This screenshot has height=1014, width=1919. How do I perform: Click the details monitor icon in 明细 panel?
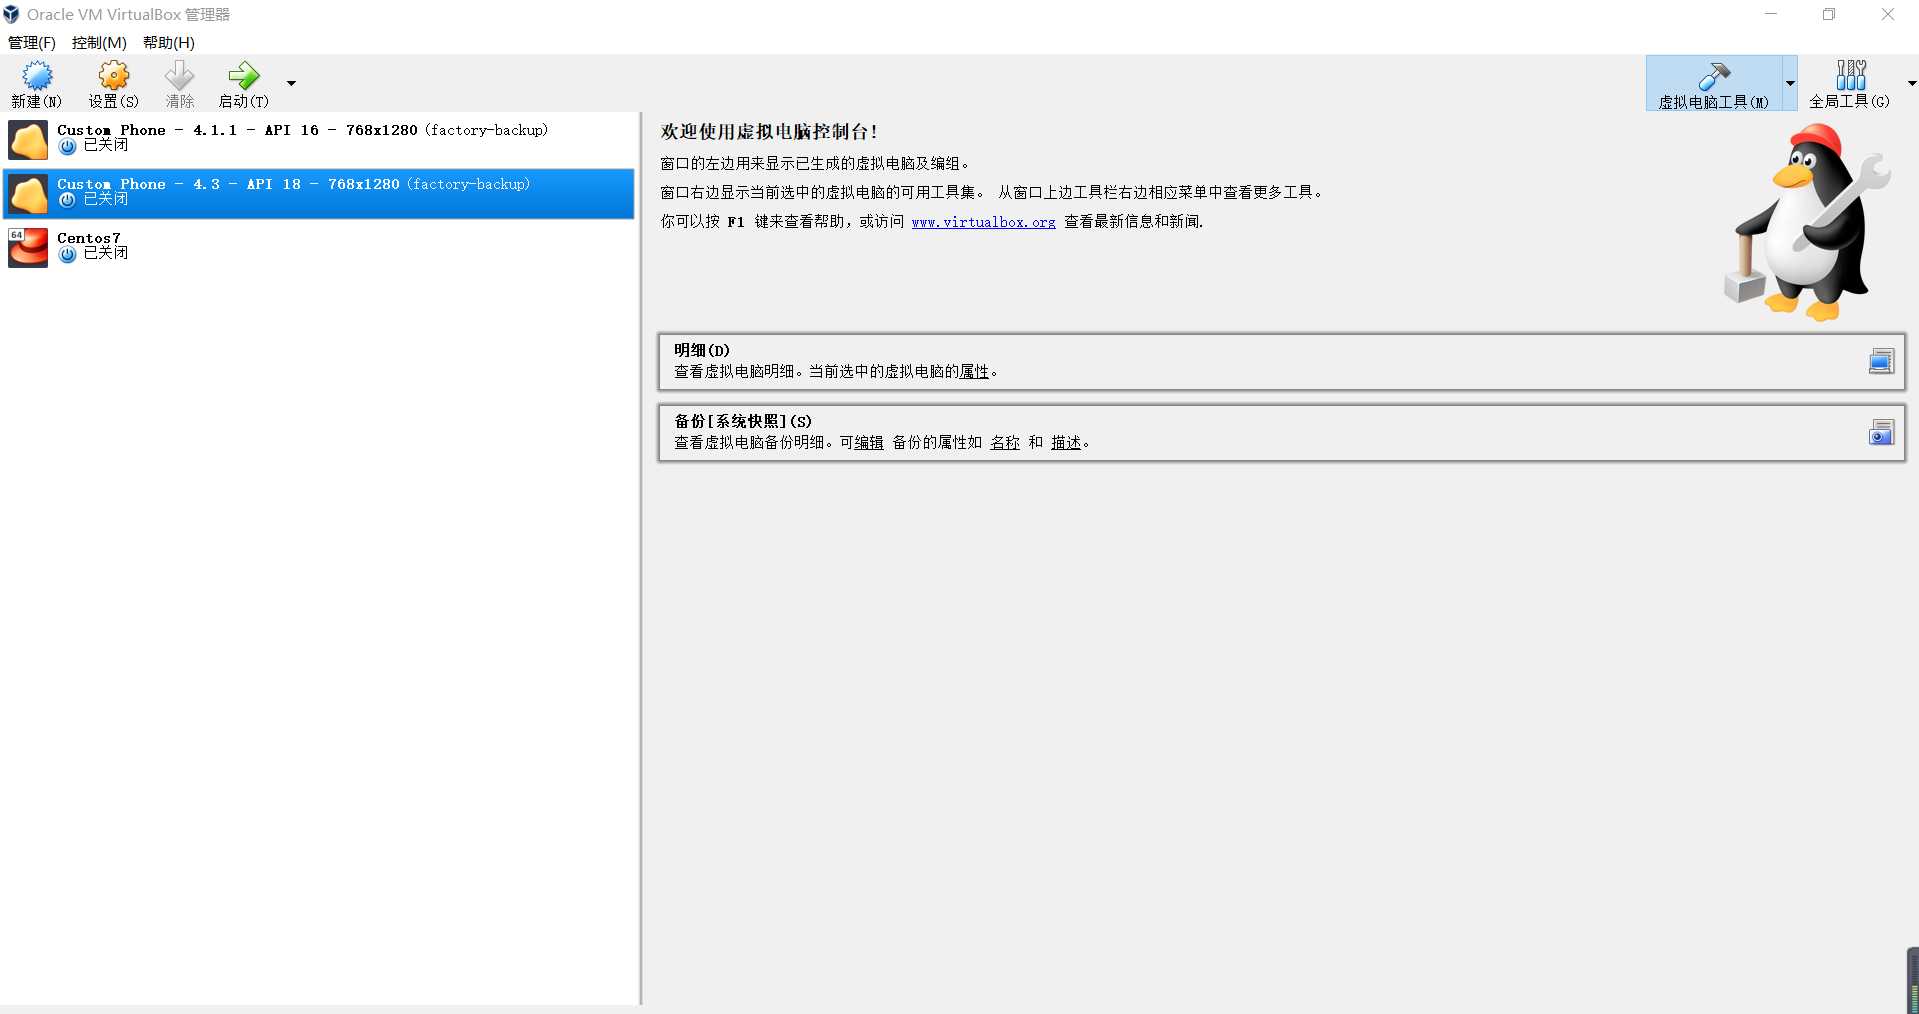tap(1881, 362)
